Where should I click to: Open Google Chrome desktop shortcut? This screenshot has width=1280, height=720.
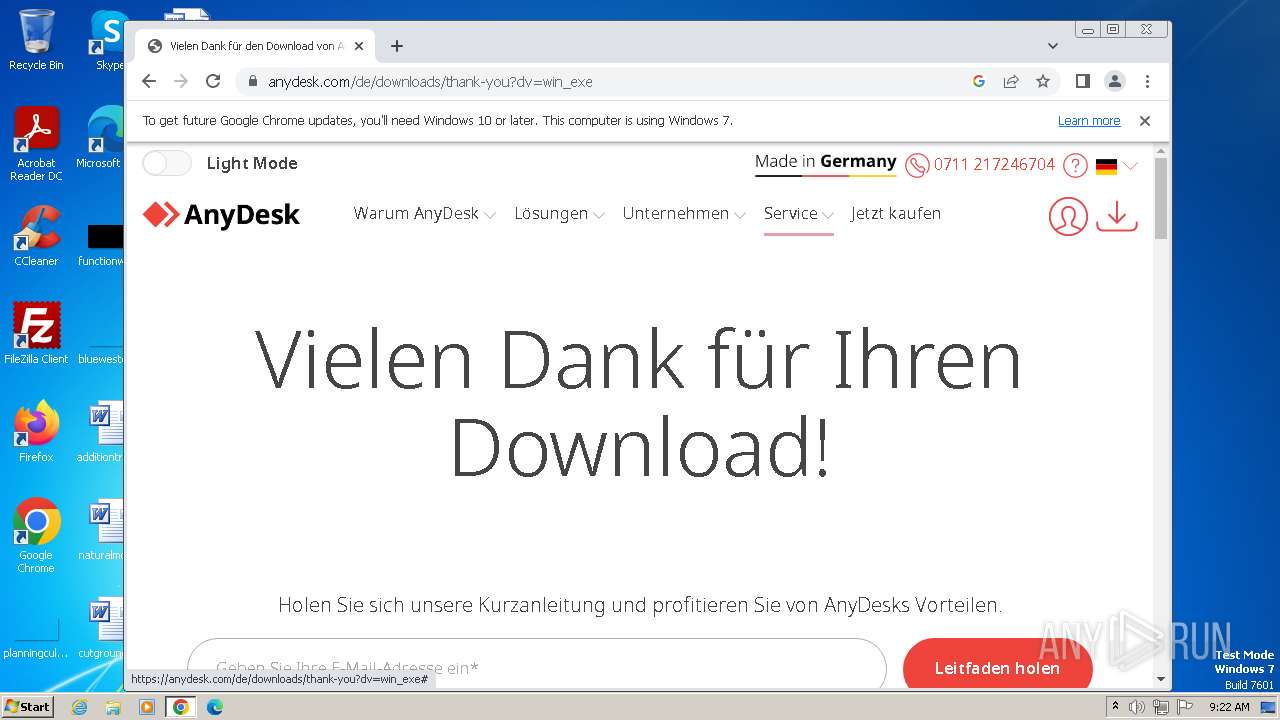36,535
